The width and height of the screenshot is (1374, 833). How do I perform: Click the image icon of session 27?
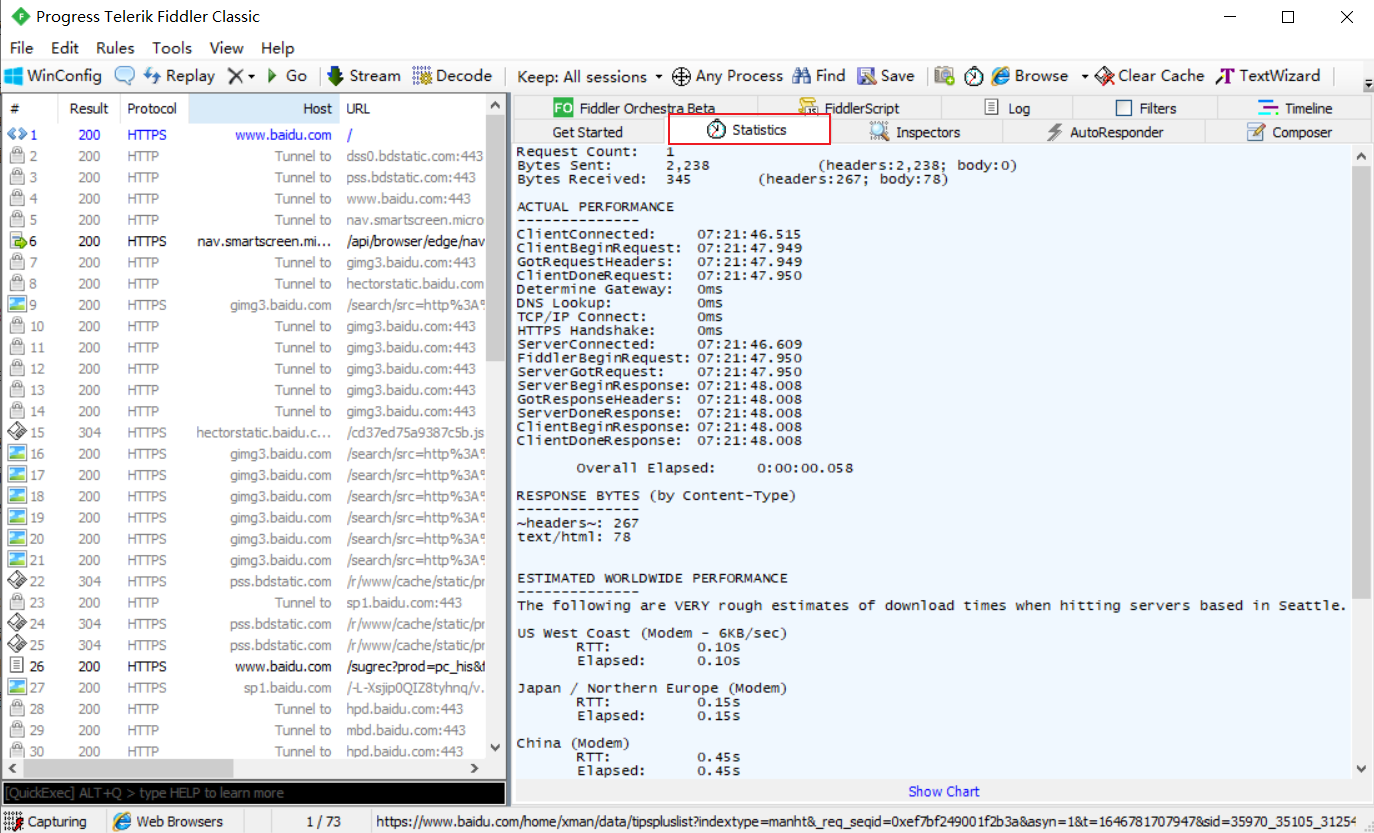[x=17, y=687]
